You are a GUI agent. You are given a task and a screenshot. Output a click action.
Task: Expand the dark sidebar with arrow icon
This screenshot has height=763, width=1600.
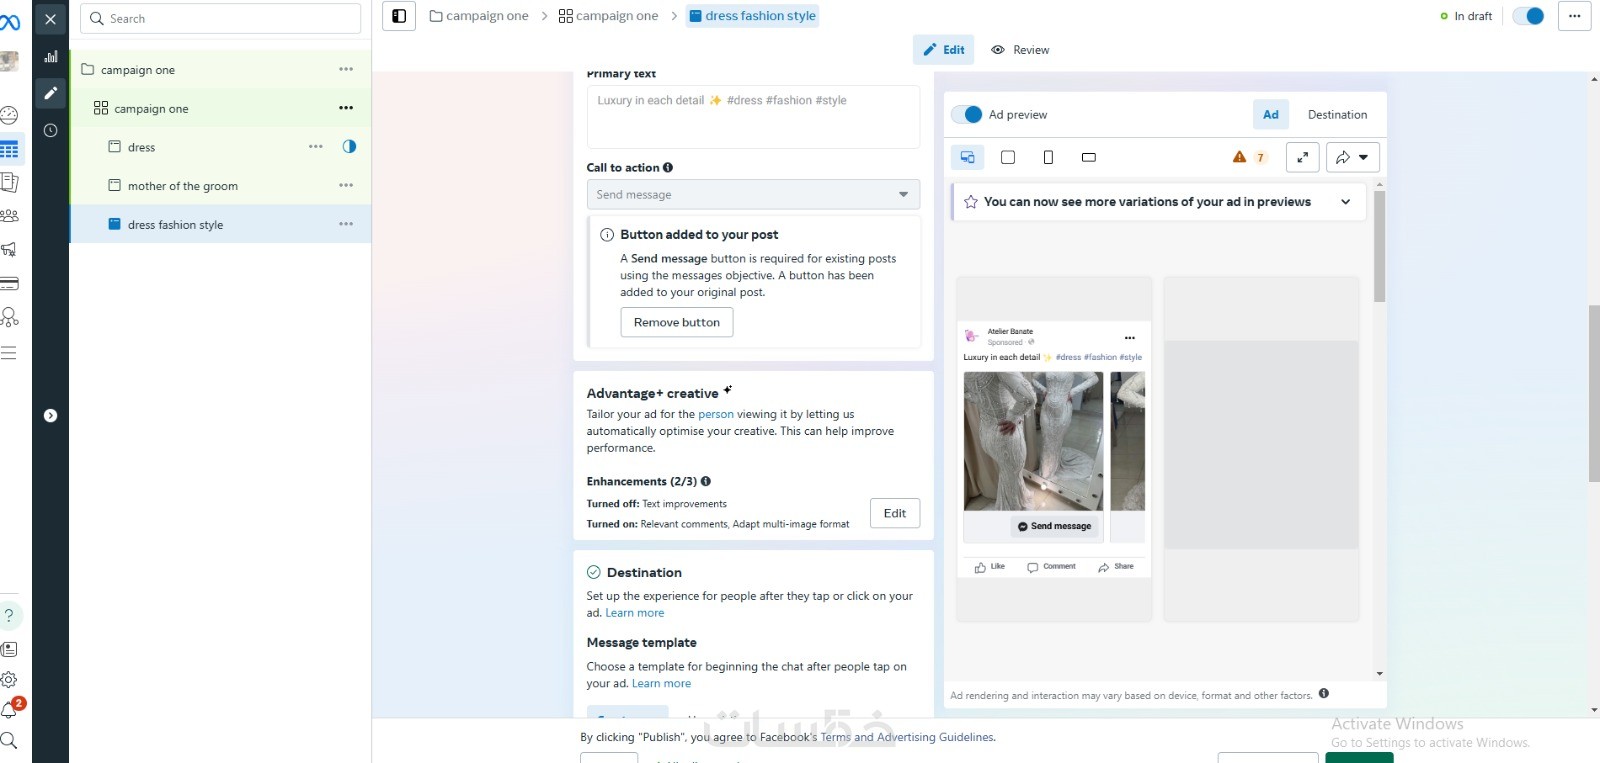point(50,416)
